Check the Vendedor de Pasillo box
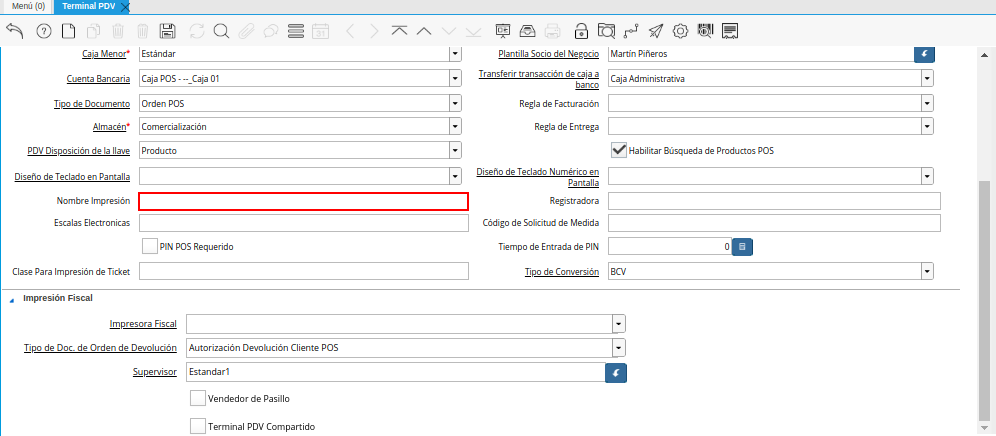 point(198,399)
